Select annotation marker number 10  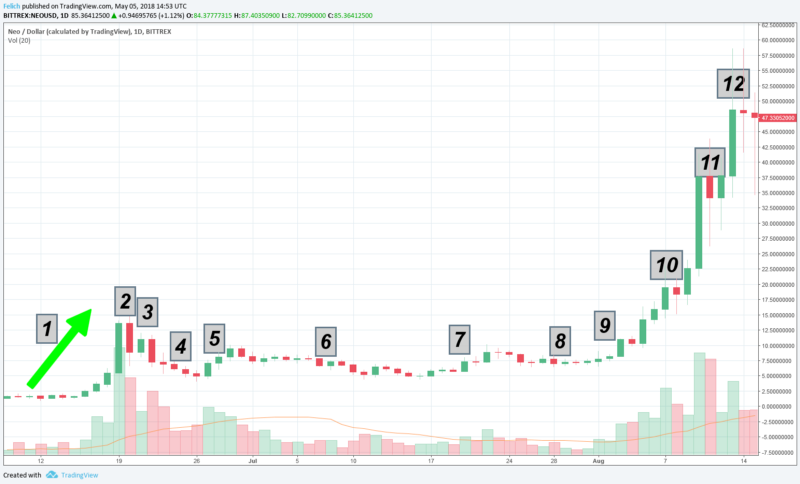pyautogui.click(x=666, y=264)
